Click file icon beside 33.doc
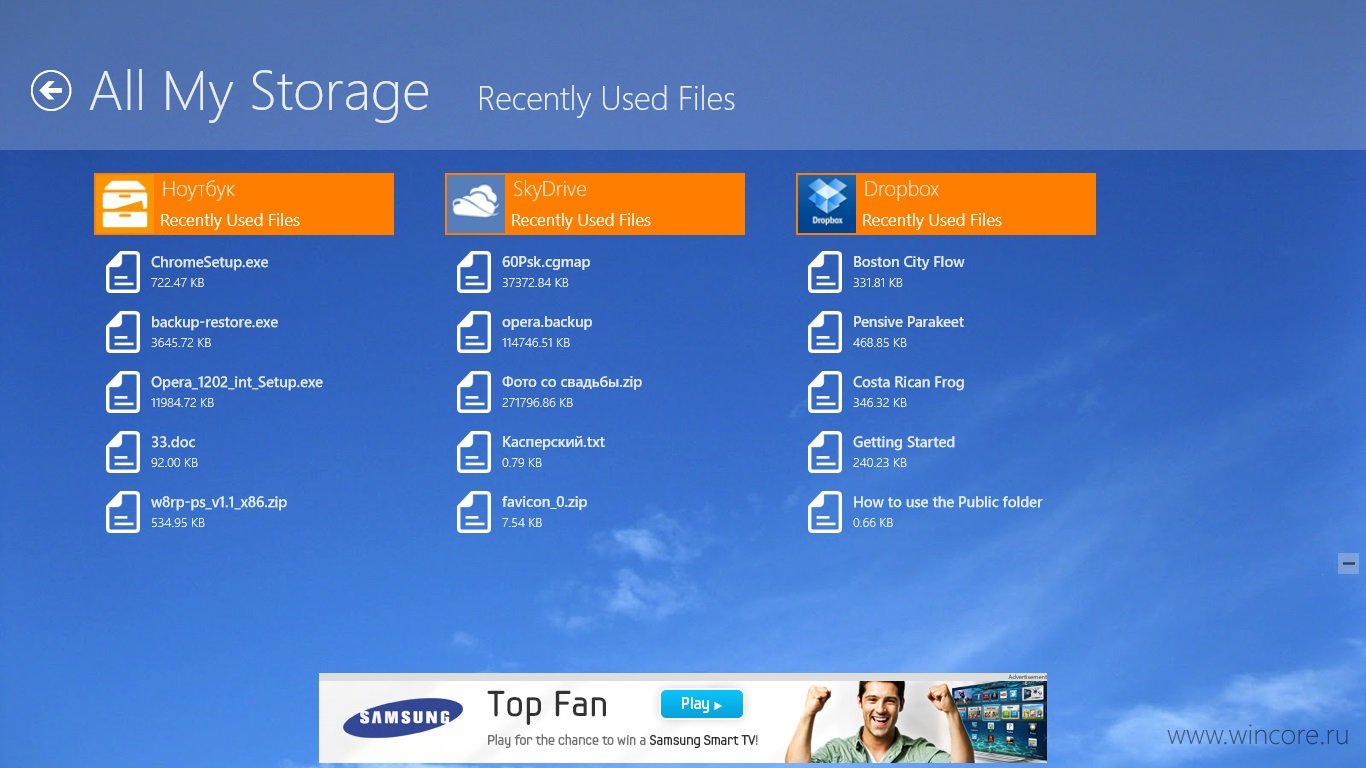Viewport: 1366px width, 768px height. 123,452
